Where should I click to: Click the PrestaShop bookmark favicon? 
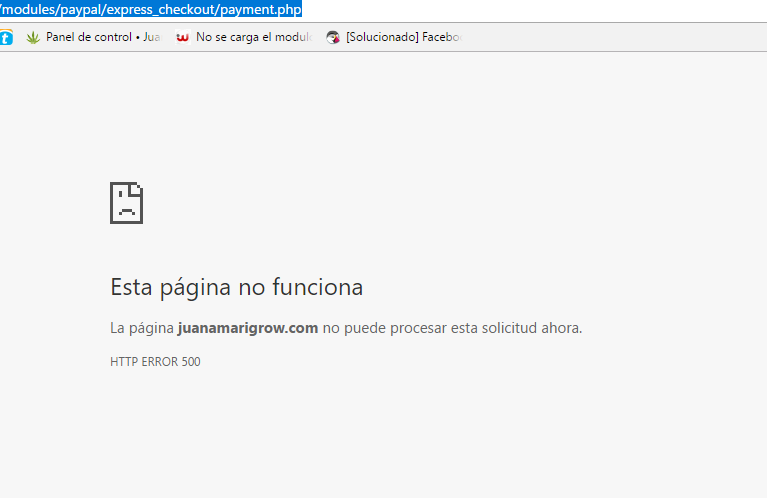pyautogui.click(x=333, y=37)
